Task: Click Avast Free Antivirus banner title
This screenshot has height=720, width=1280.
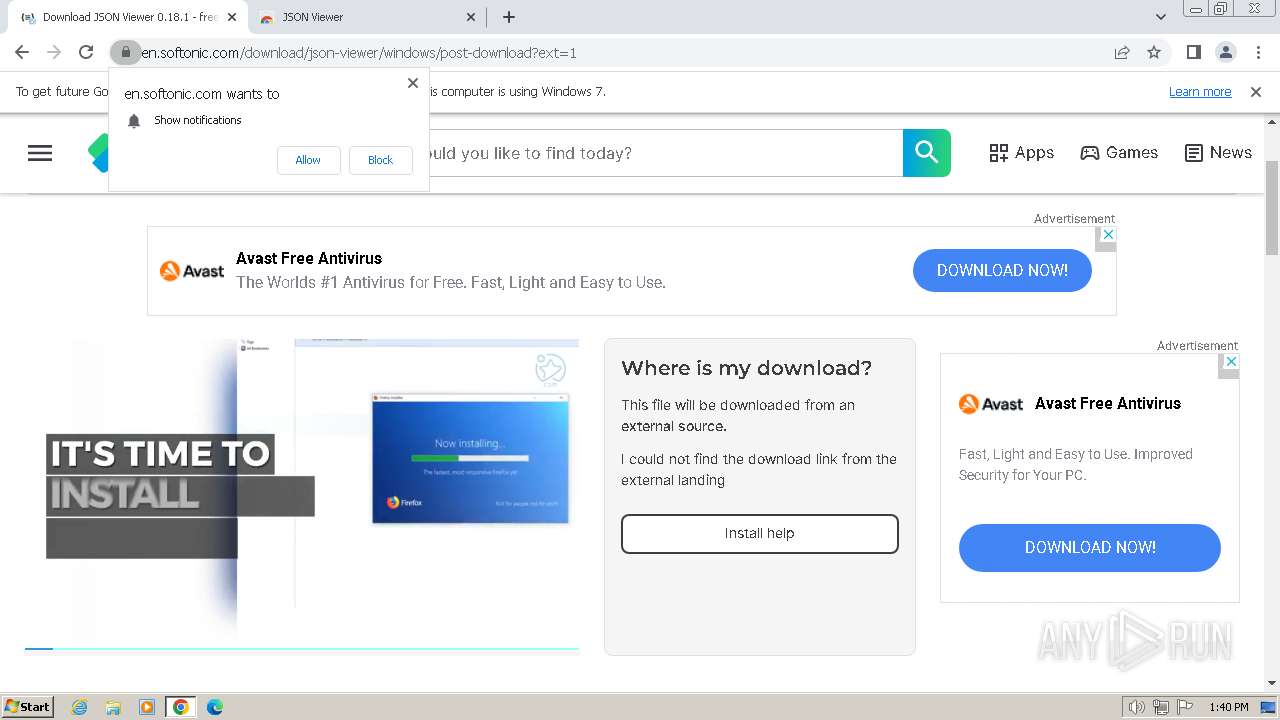Action: 309,258
